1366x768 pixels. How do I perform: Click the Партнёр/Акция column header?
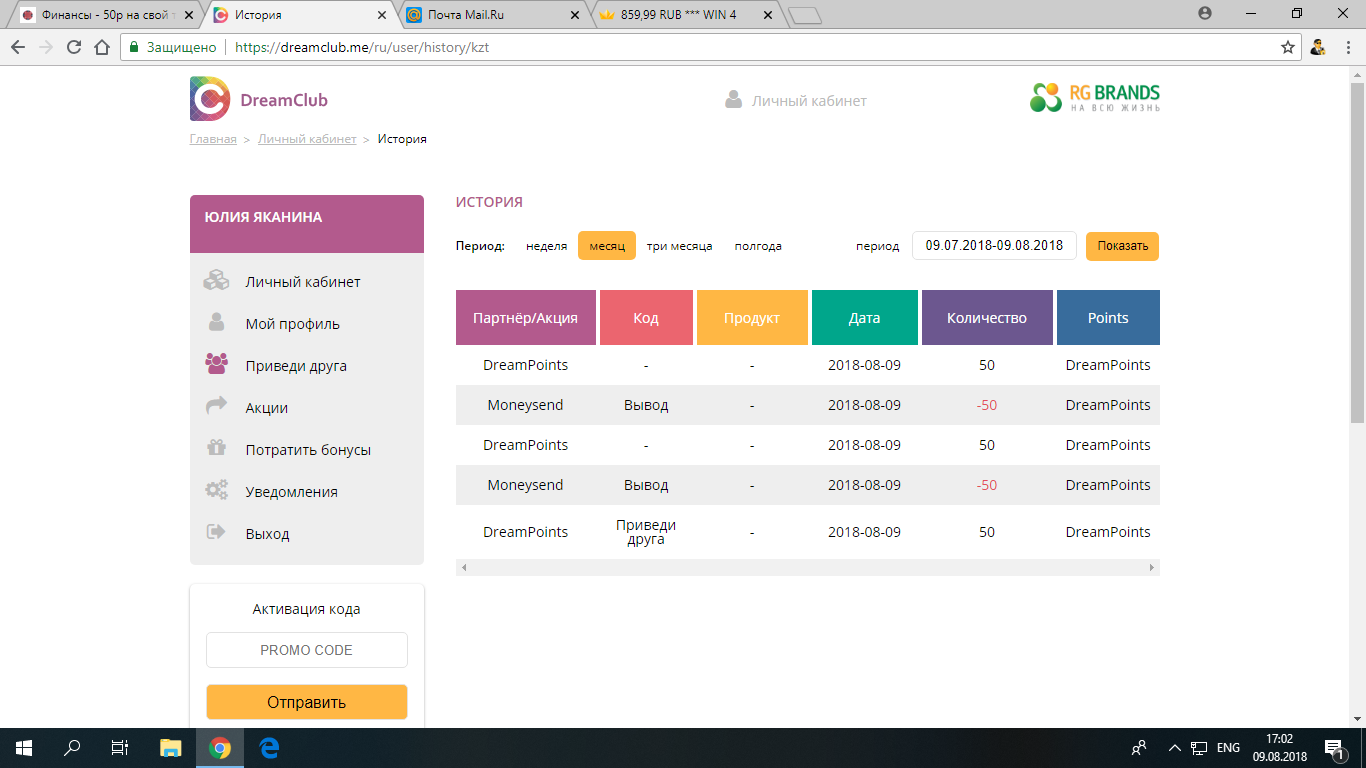click(526, 318)
